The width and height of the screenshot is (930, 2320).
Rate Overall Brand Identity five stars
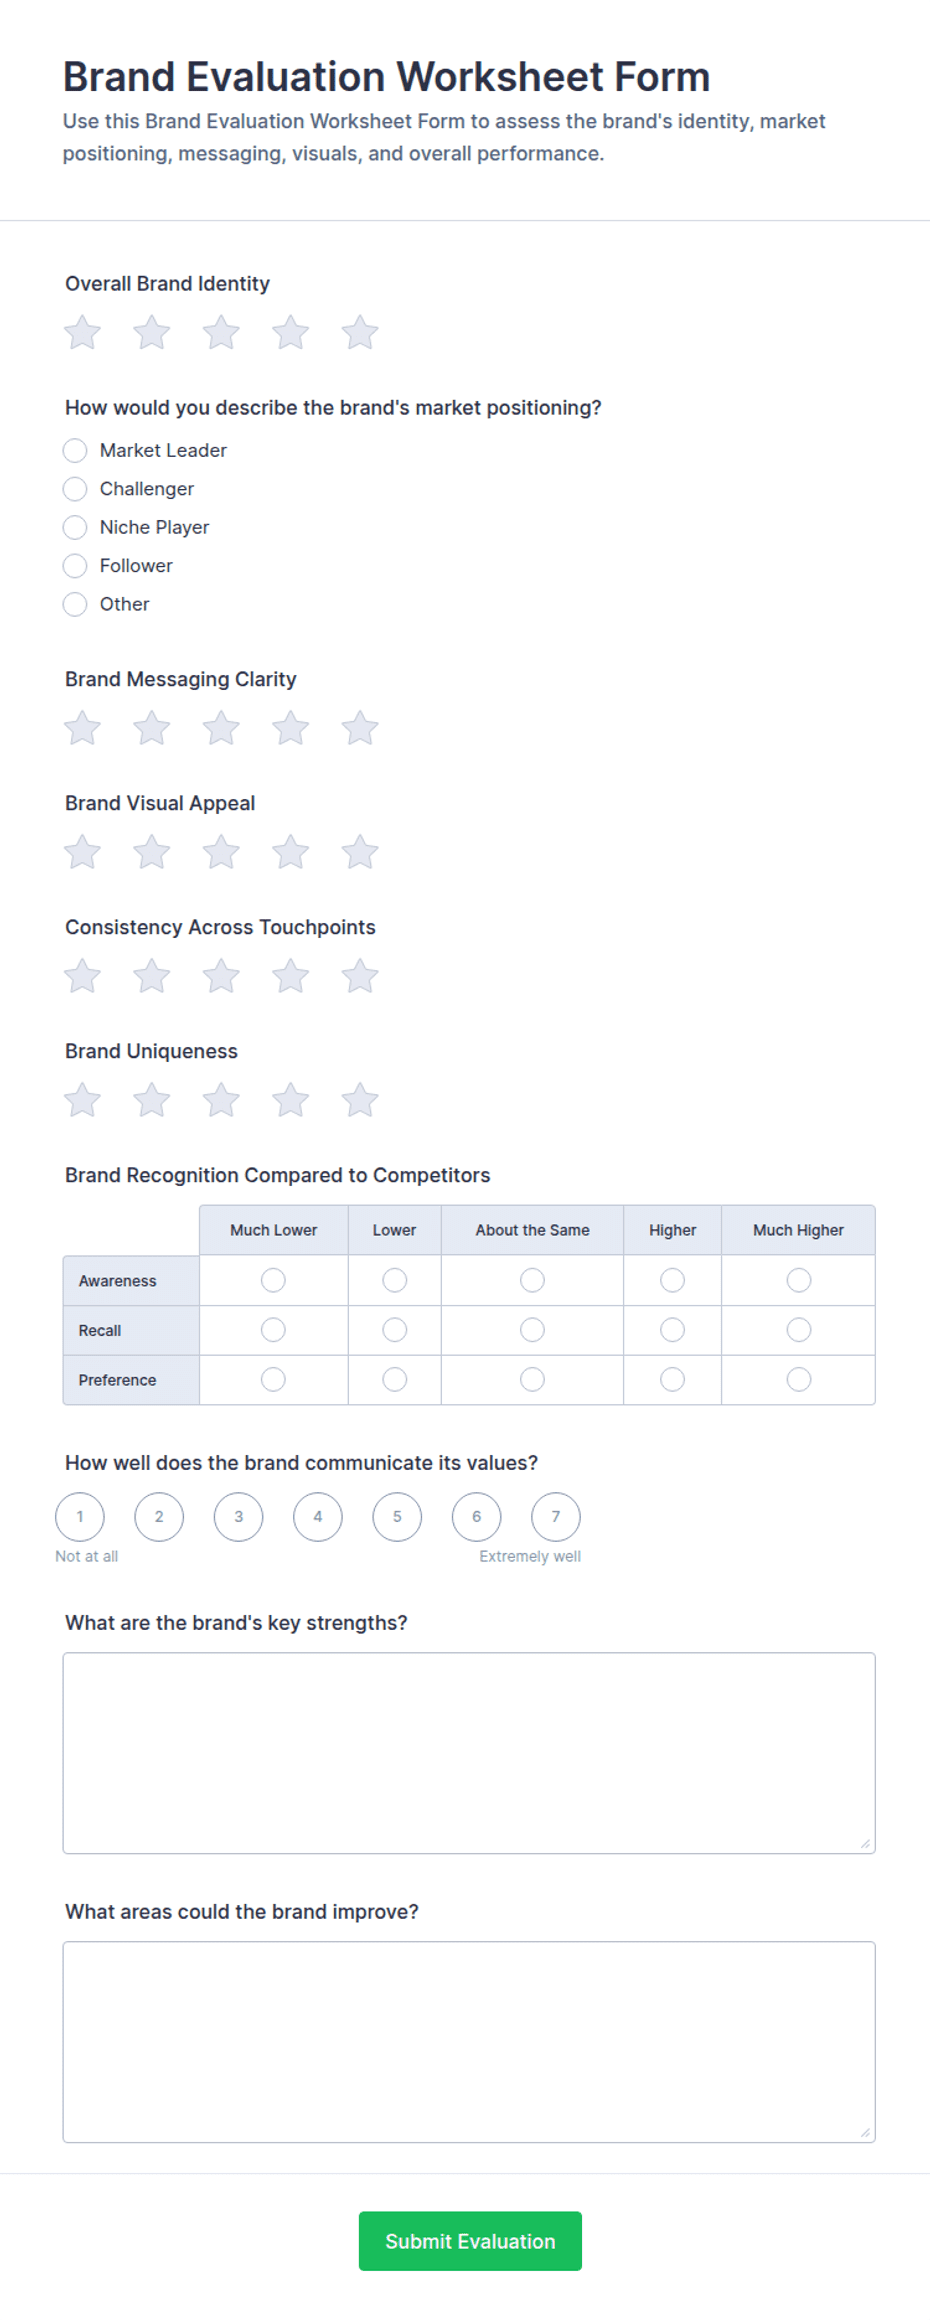tap(360, 332)
